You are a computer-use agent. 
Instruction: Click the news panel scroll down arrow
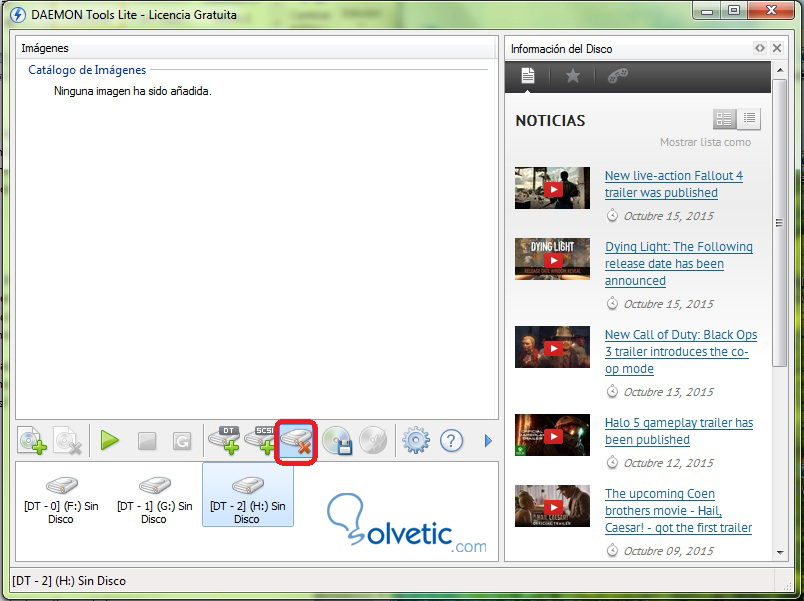tap(780, 553)
